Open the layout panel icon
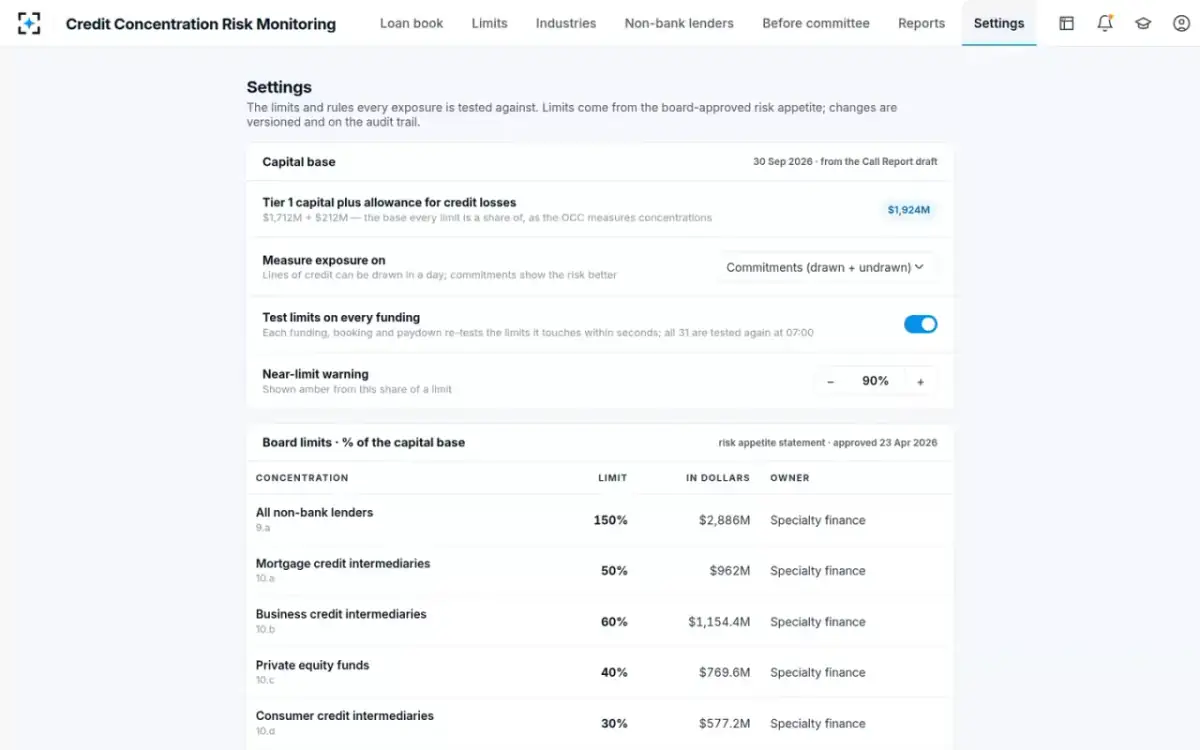1200x750 pixels. tap(1067, 23)
